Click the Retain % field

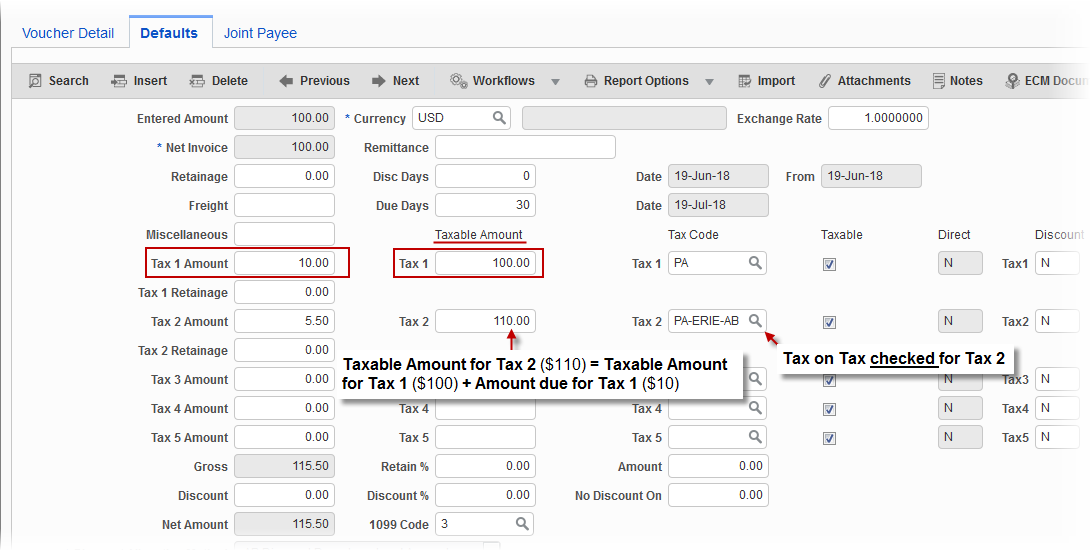coord(486,466)
